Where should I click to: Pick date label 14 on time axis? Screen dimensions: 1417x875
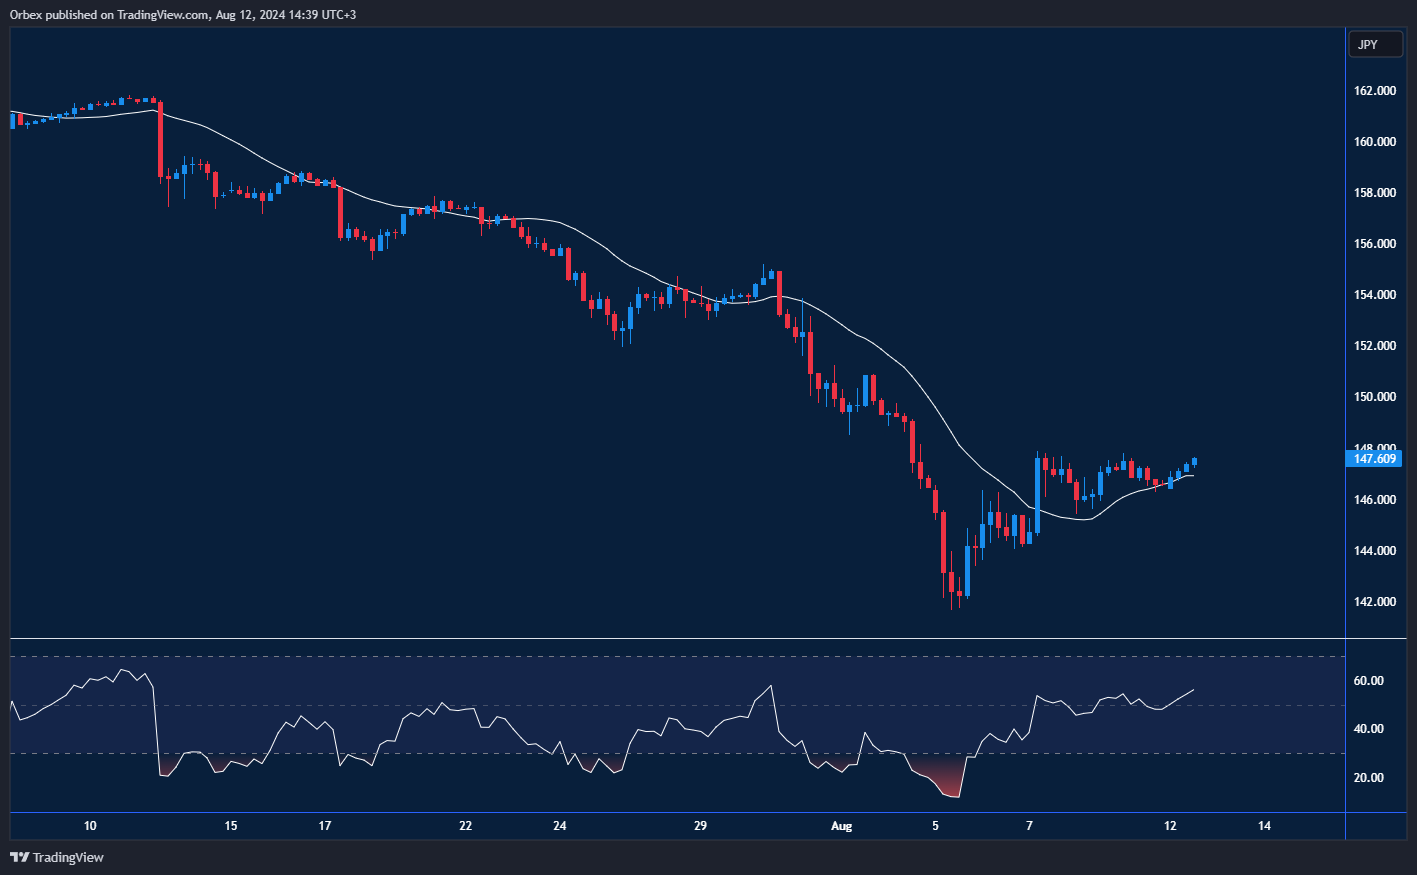pos(1264,826)
